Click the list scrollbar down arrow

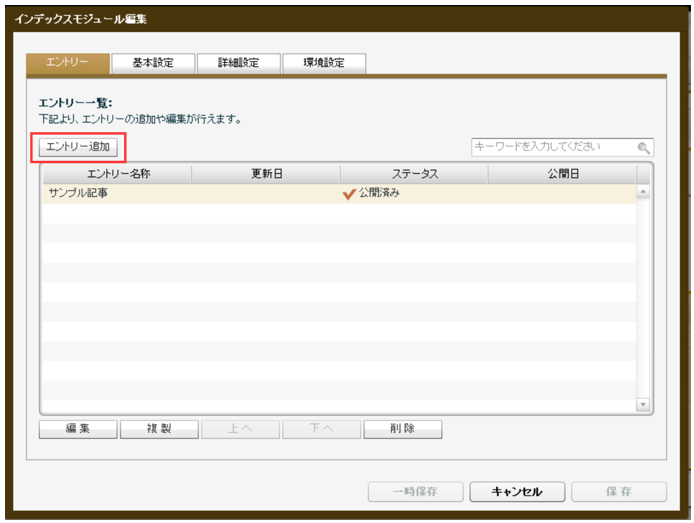point(643,404)
